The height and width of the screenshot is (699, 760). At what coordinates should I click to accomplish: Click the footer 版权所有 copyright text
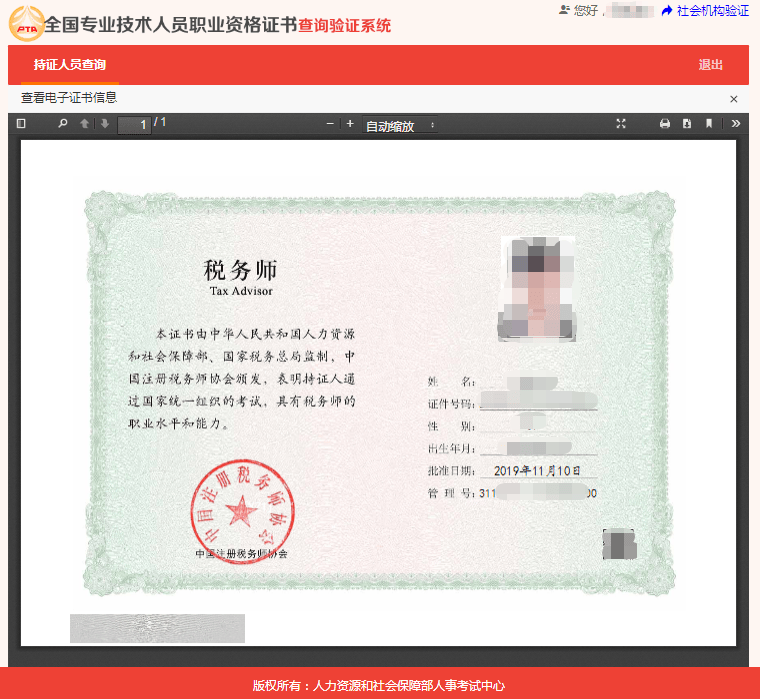(x=379, y=685)
